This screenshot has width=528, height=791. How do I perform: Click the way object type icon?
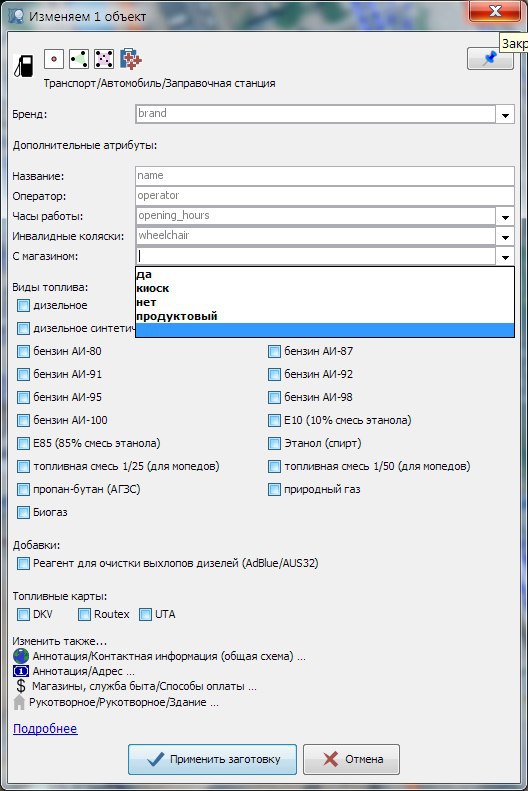coord(79,59)
